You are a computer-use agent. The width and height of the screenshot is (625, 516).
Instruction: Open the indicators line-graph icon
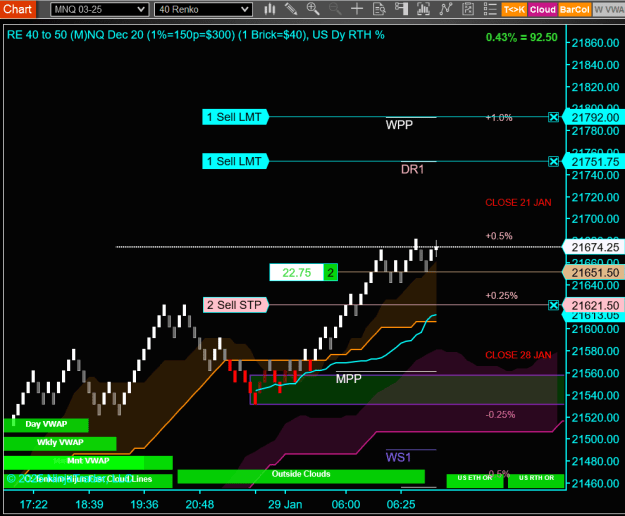click(x=446, y=9)
